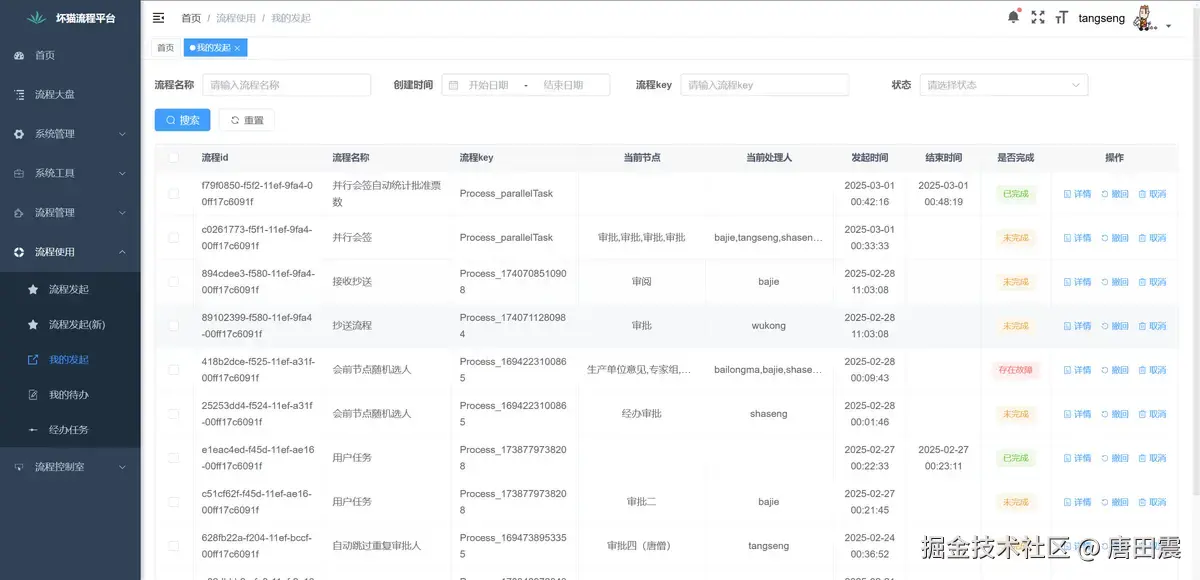Click the 发起时间 column header
Viewport: 1200px width, 580px height.
[x=869, y=158]
